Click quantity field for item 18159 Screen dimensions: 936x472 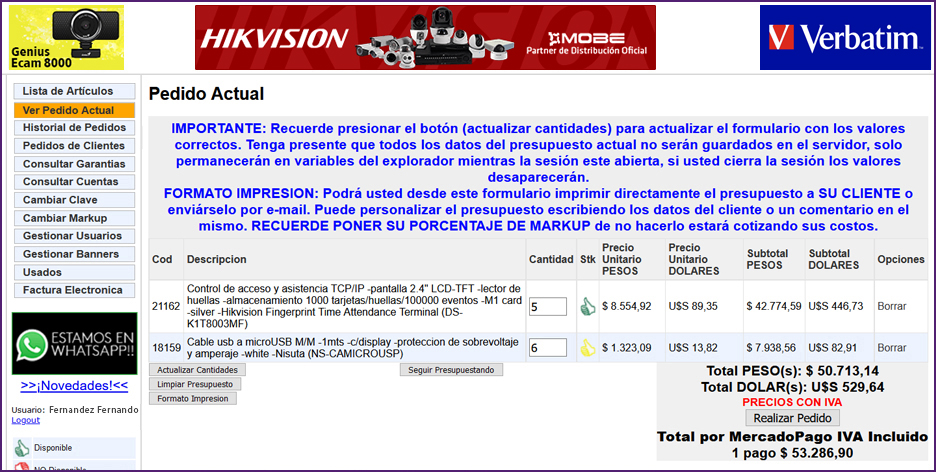click(548, 347)
